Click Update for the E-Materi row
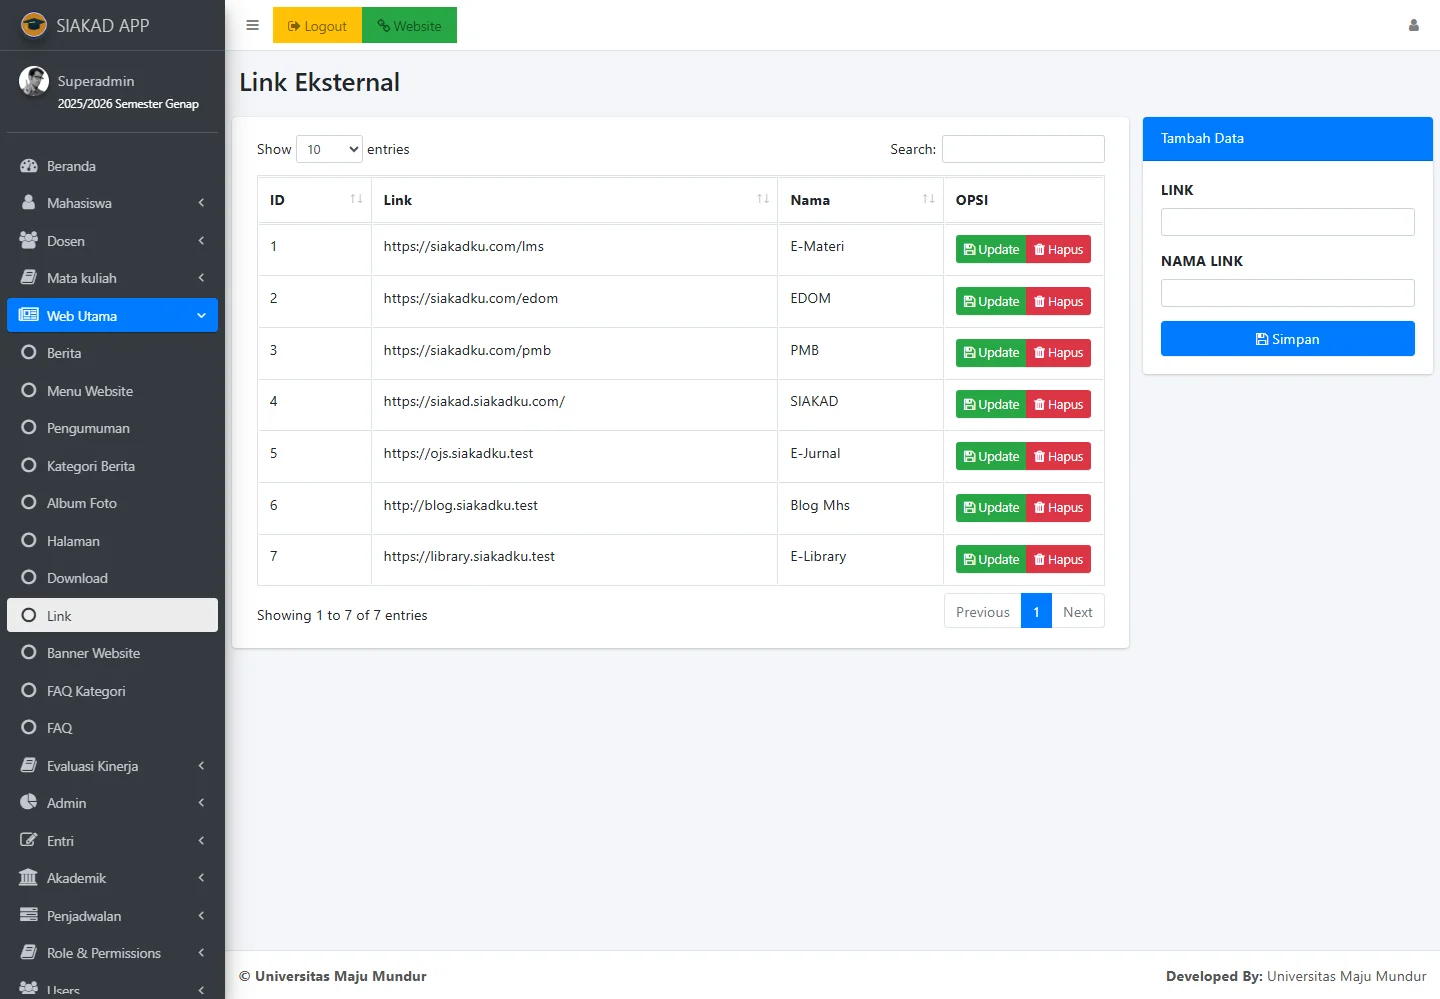1440x999 pixels. click(x=991, y=250)
